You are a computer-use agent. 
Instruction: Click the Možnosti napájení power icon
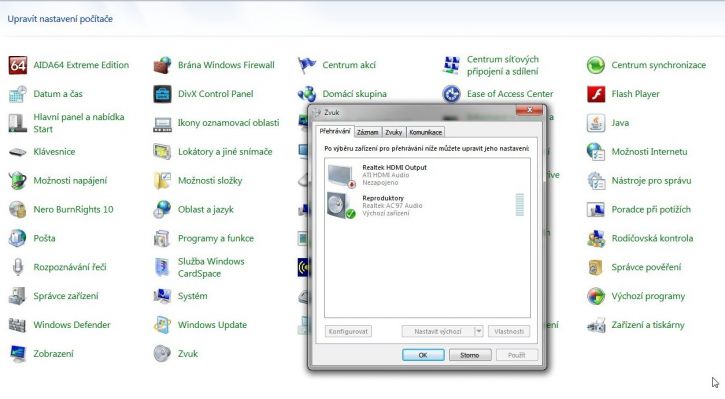[x=18, y=181]
